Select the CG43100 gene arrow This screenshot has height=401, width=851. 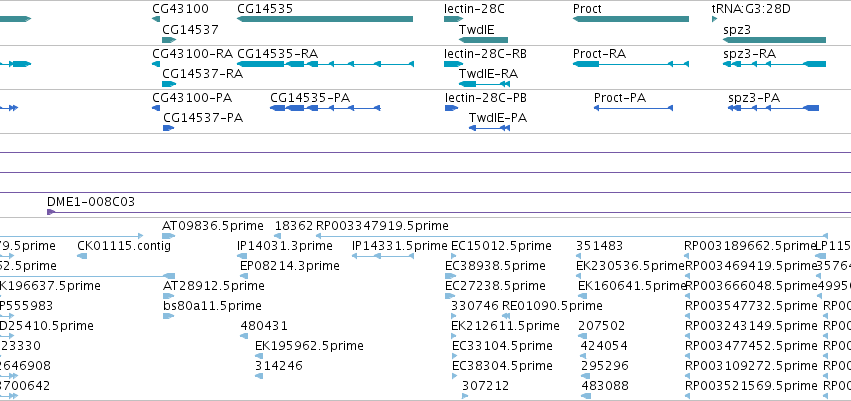(156, 19)
